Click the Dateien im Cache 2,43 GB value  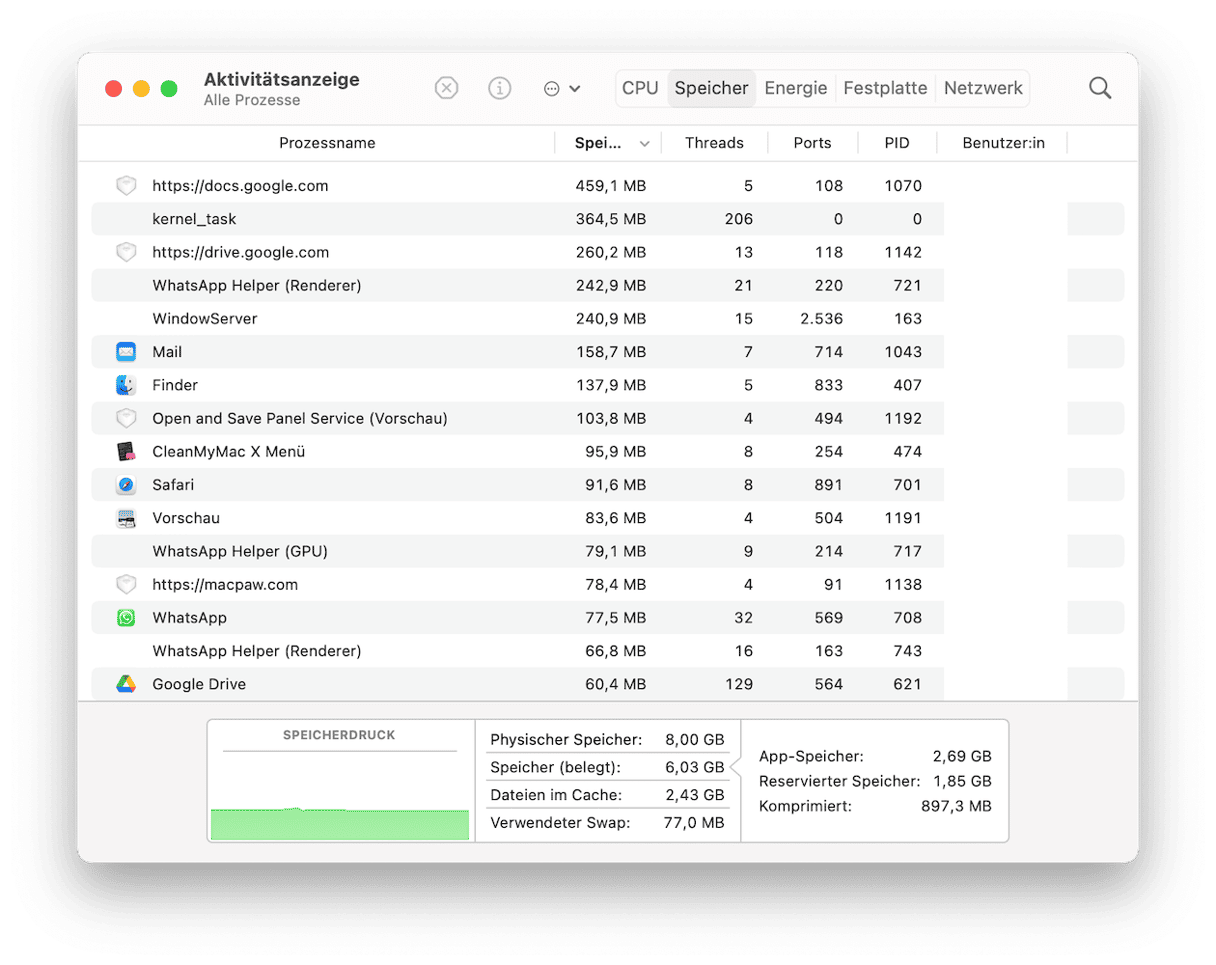click(694, 796)
